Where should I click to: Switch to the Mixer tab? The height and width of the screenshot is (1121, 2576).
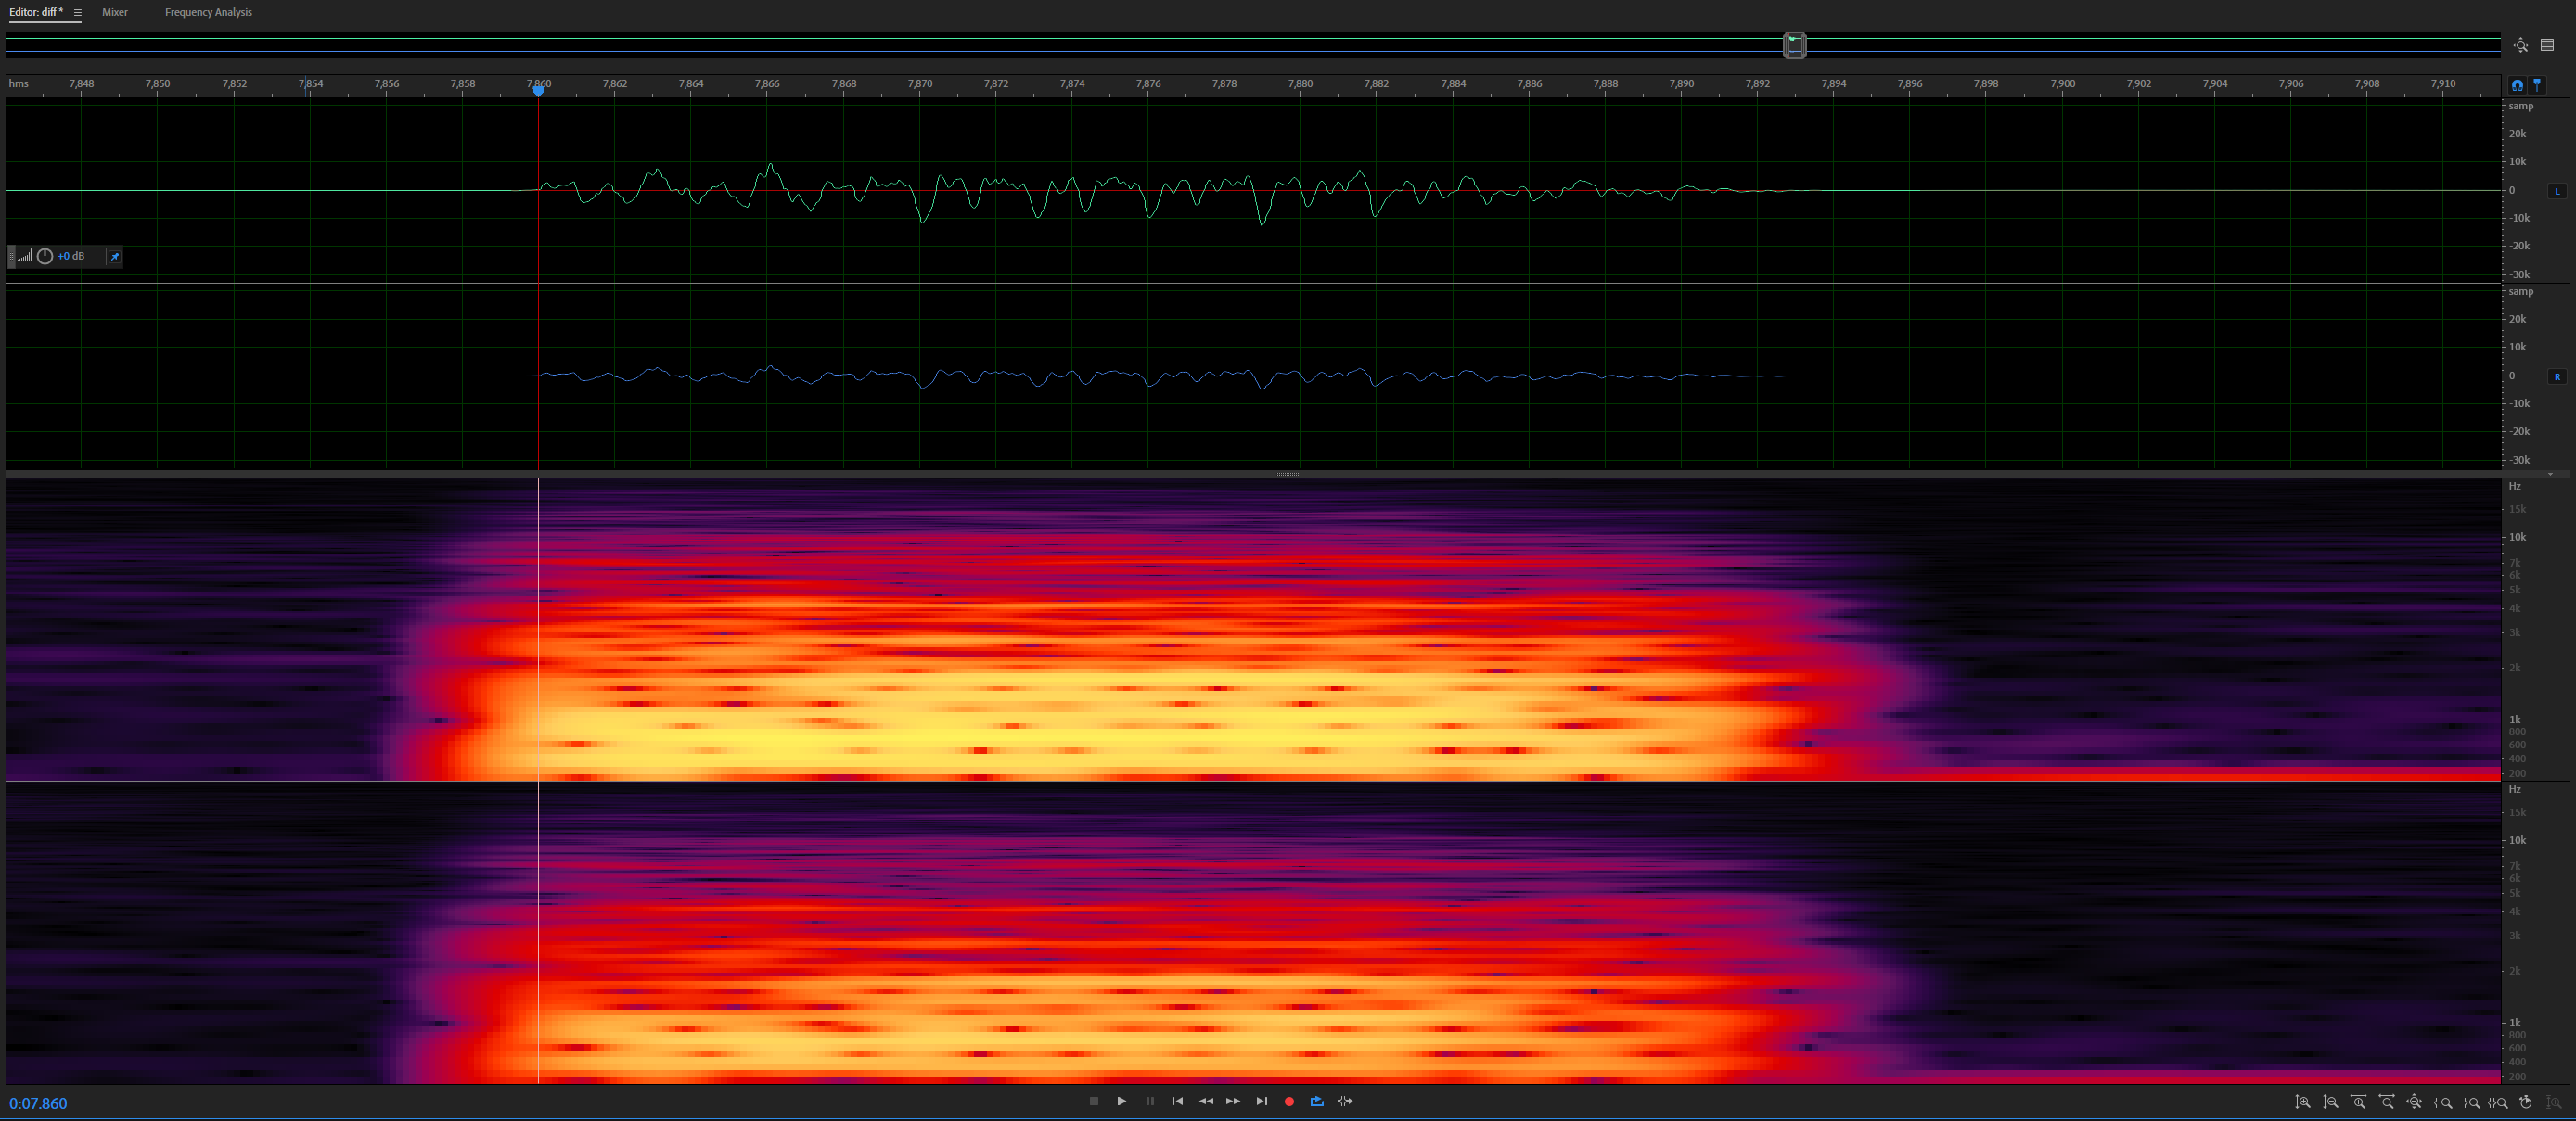click(115, 13)
